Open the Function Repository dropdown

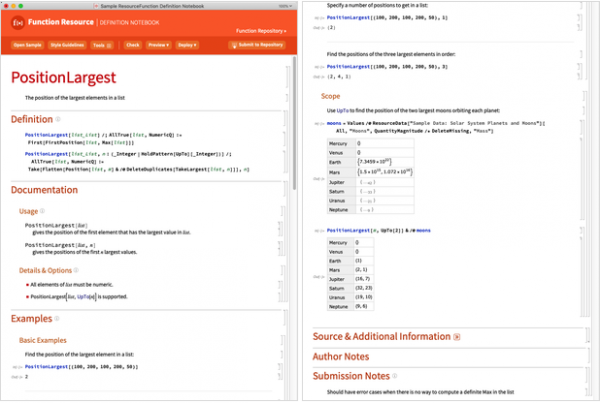(263, 31)
